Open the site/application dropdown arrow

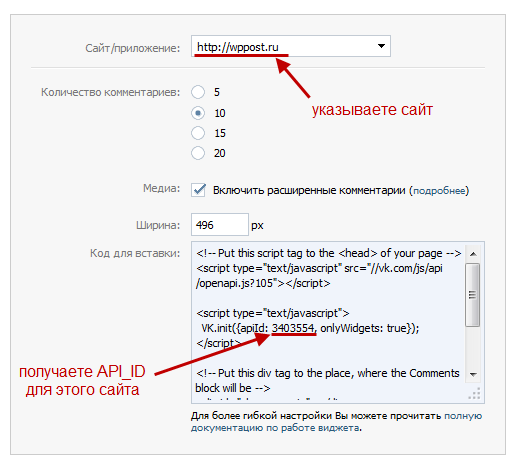point(381,46)
